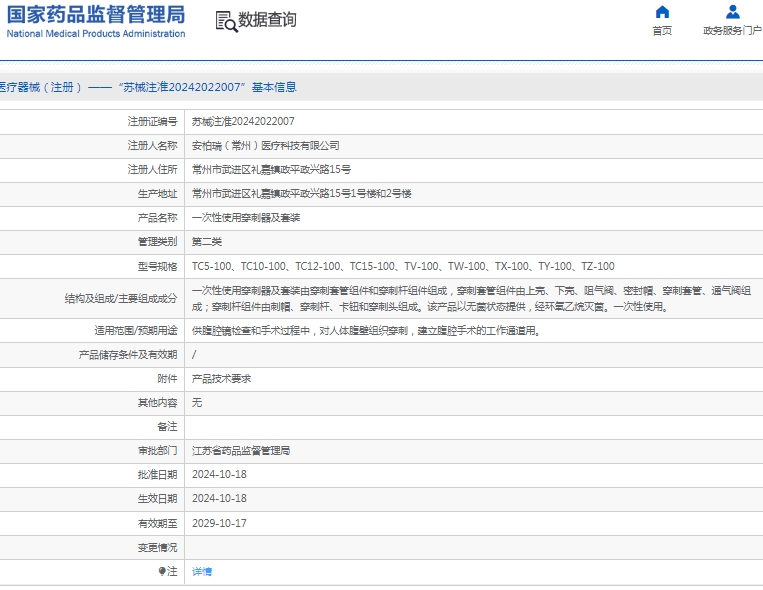Select production address ending 1号楼和2号楼
The height and width of the screenshot is (590, 763).
[x=301, y=194]
